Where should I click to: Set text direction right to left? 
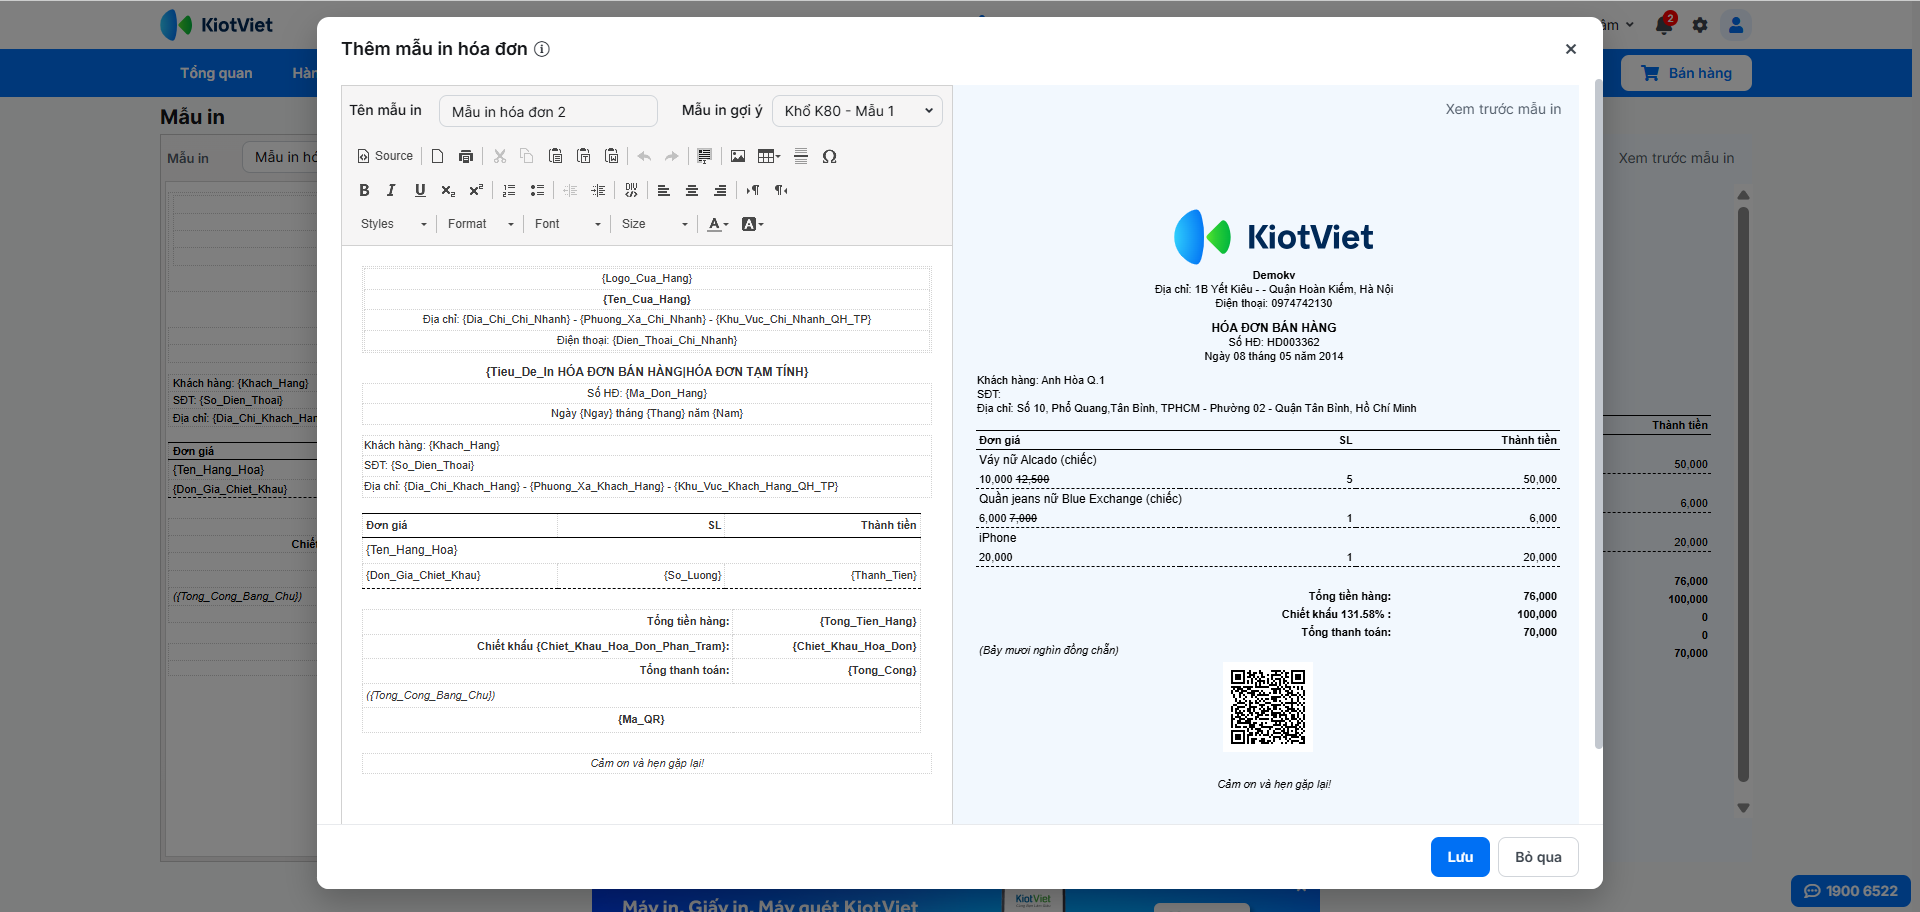pyautogui.click(x=781, y=190)
